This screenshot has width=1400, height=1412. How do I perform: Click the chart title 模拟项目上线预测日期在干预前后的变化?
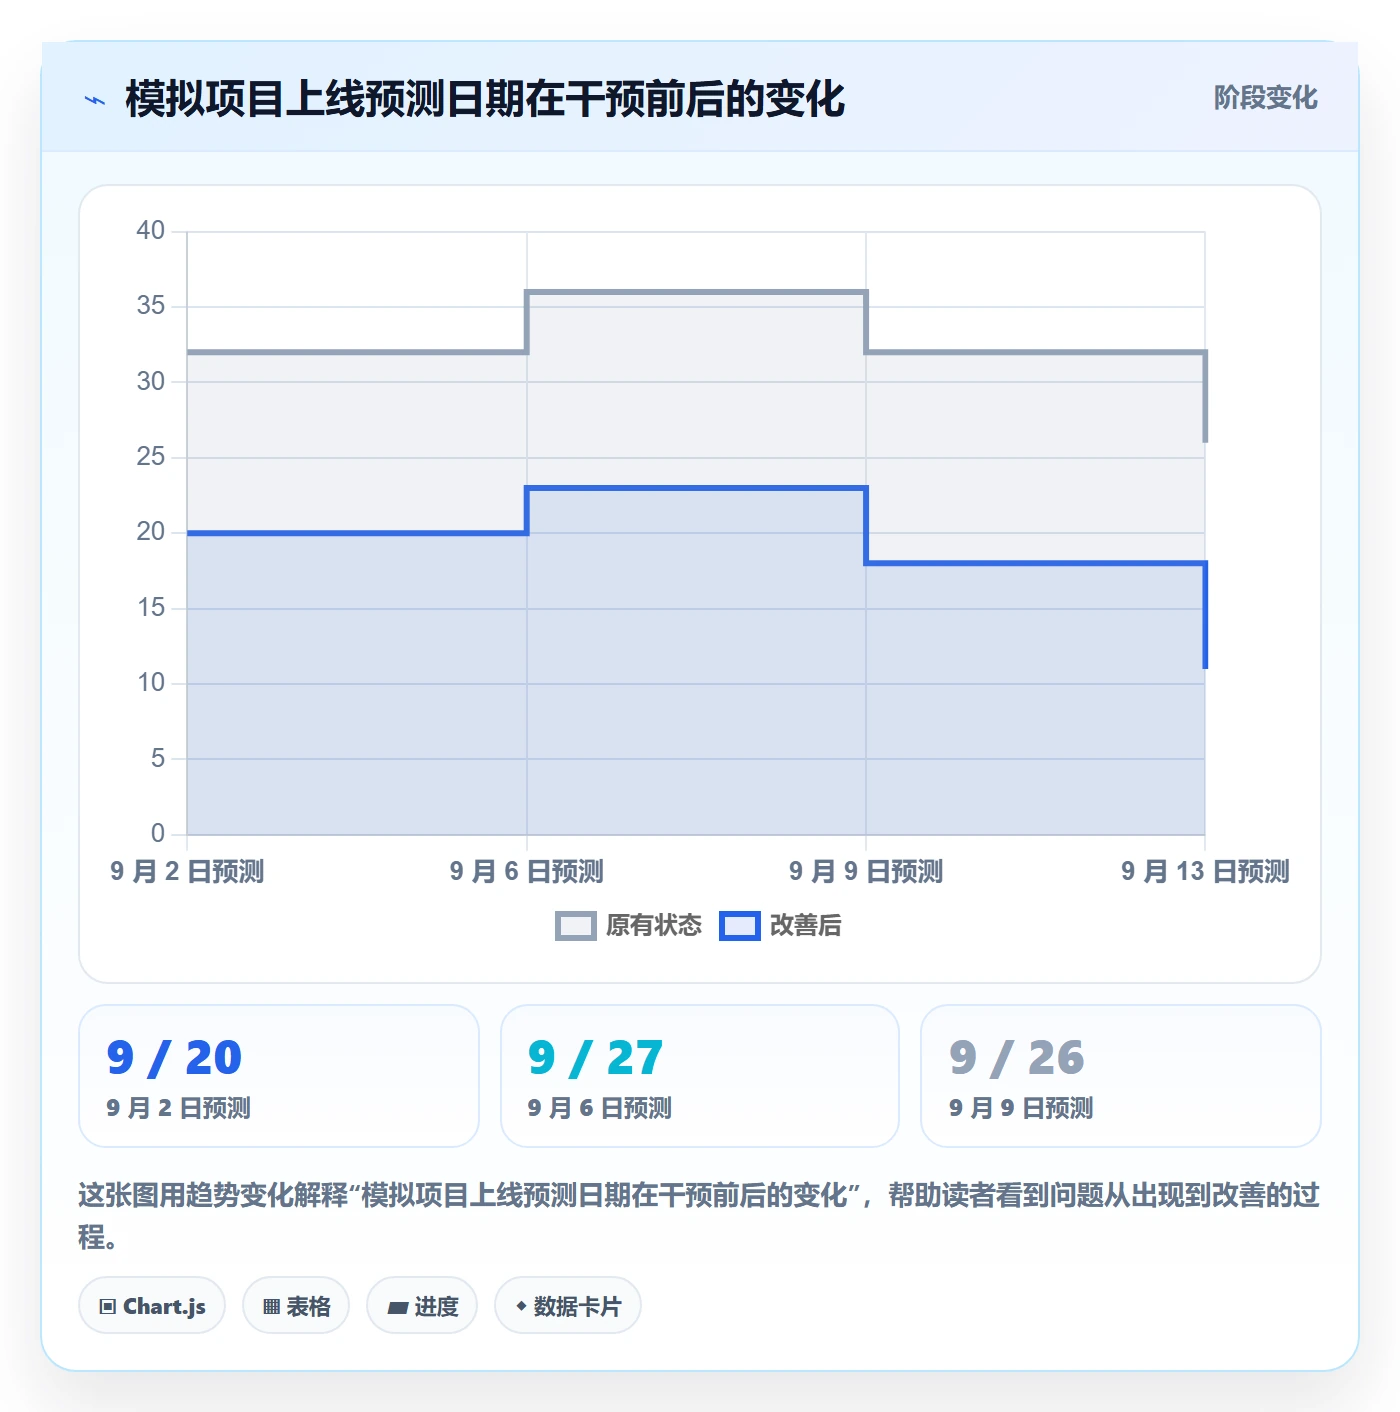485,99
